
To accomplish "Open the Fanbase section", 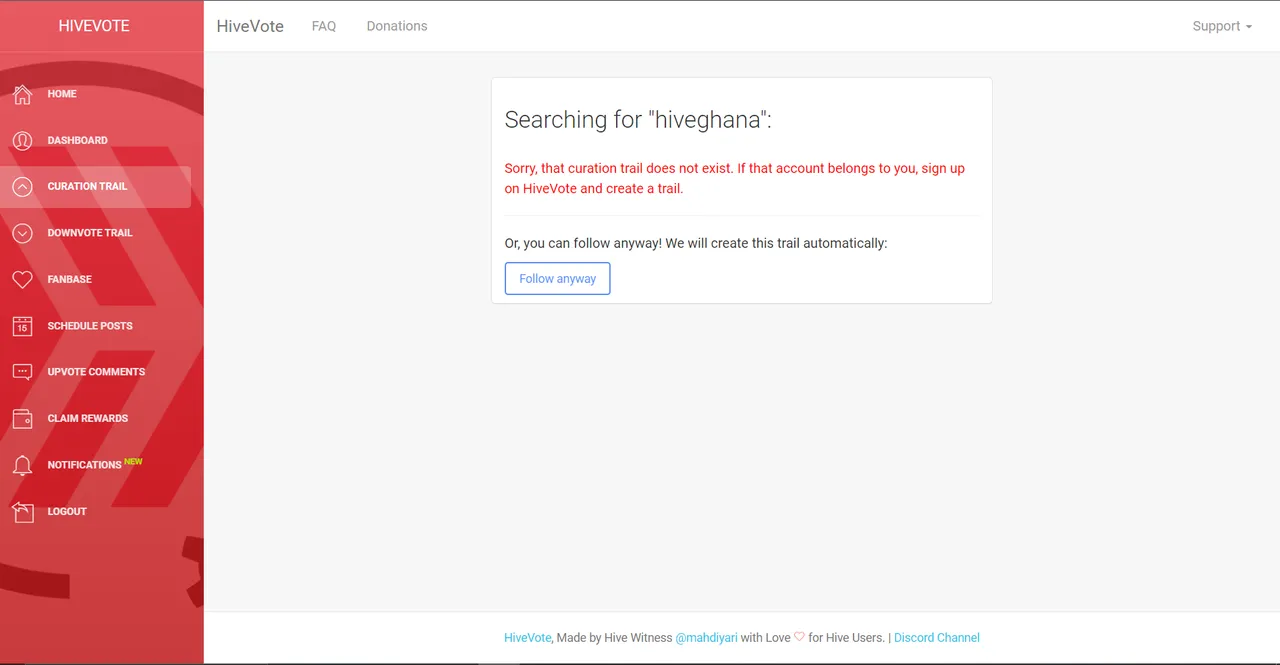I will 96,279.
